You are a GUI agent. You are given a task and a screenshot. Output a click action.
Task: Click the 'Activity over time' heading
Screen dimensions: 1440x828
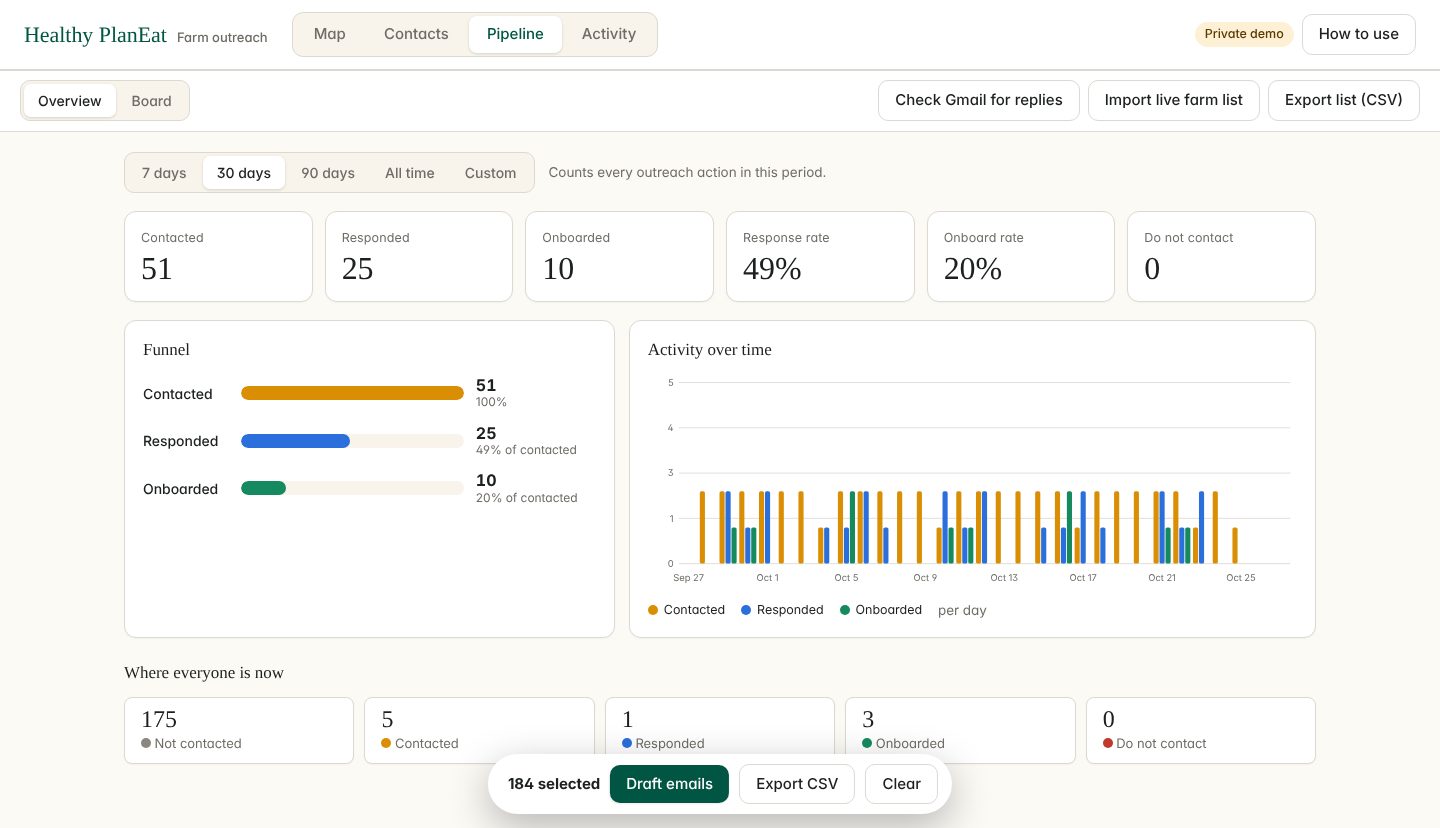pyautogui.click(x=710, y=350)
